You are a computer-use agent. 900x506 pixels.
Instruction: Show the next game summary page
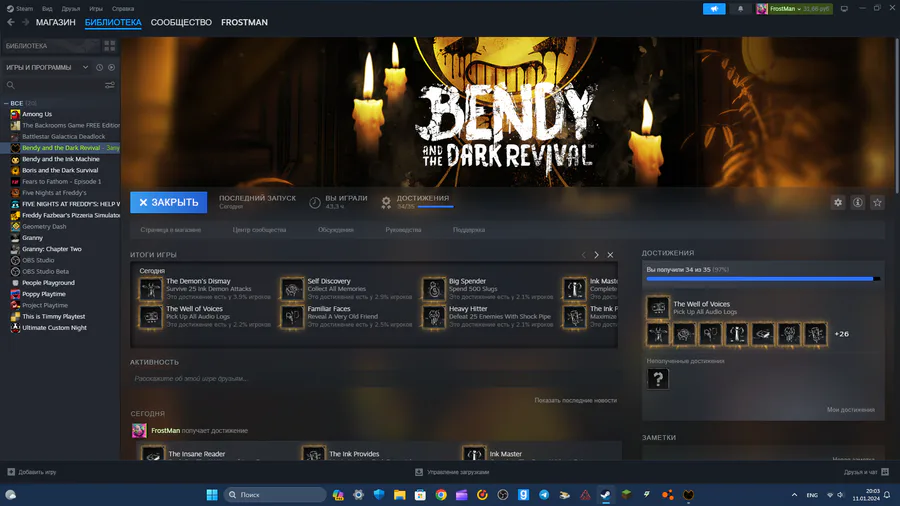click(x=596, y=255)
